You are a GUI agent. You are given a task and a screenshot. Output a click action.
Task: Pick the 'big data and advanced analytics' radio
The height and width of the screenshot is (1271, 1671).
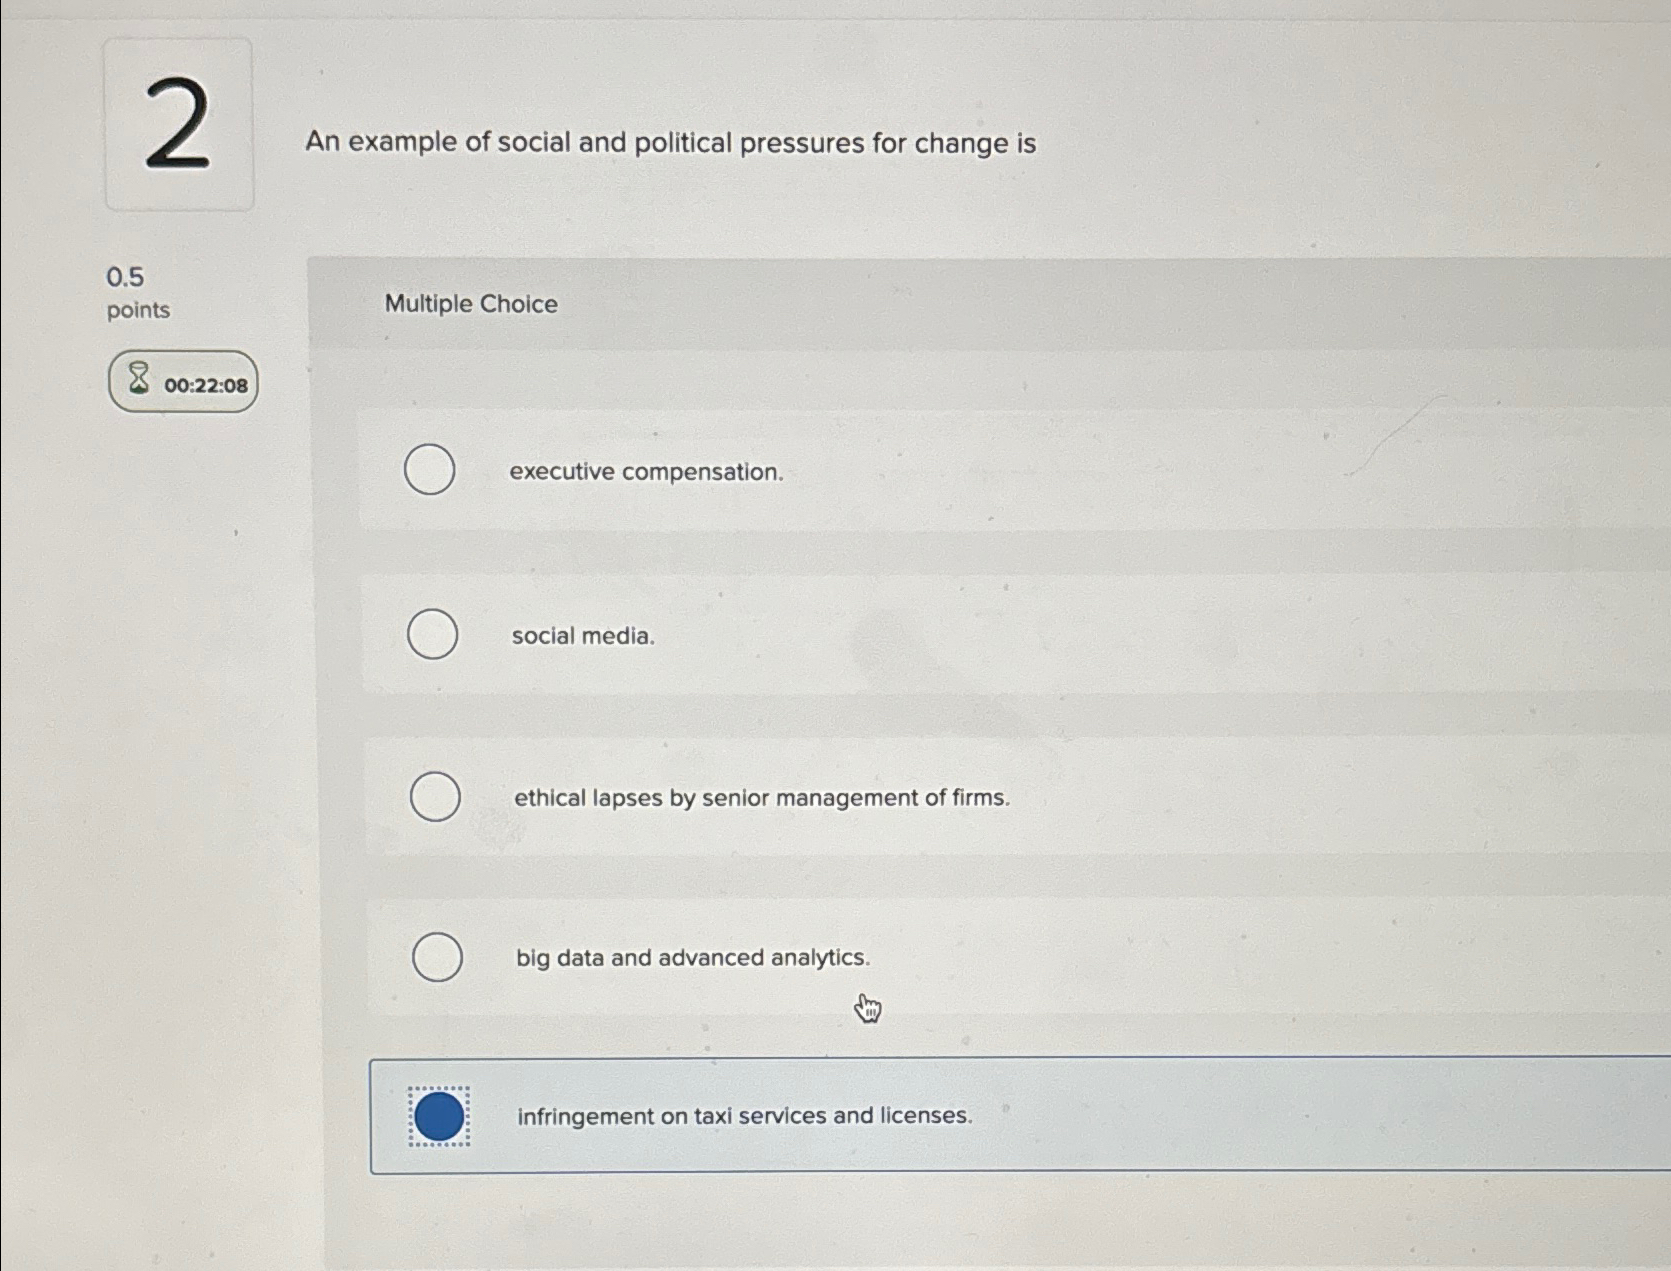(x=437, y=957)
